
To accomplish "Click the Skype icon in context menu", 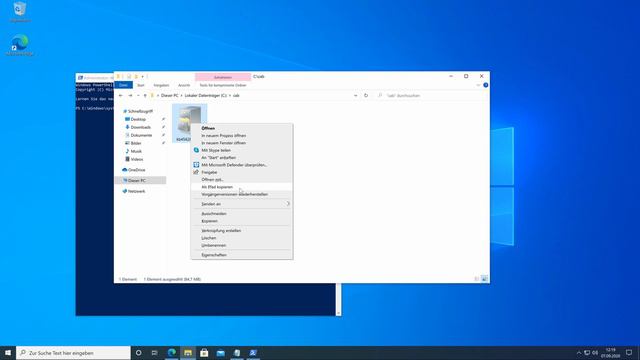I will click(x=196, y=150).
